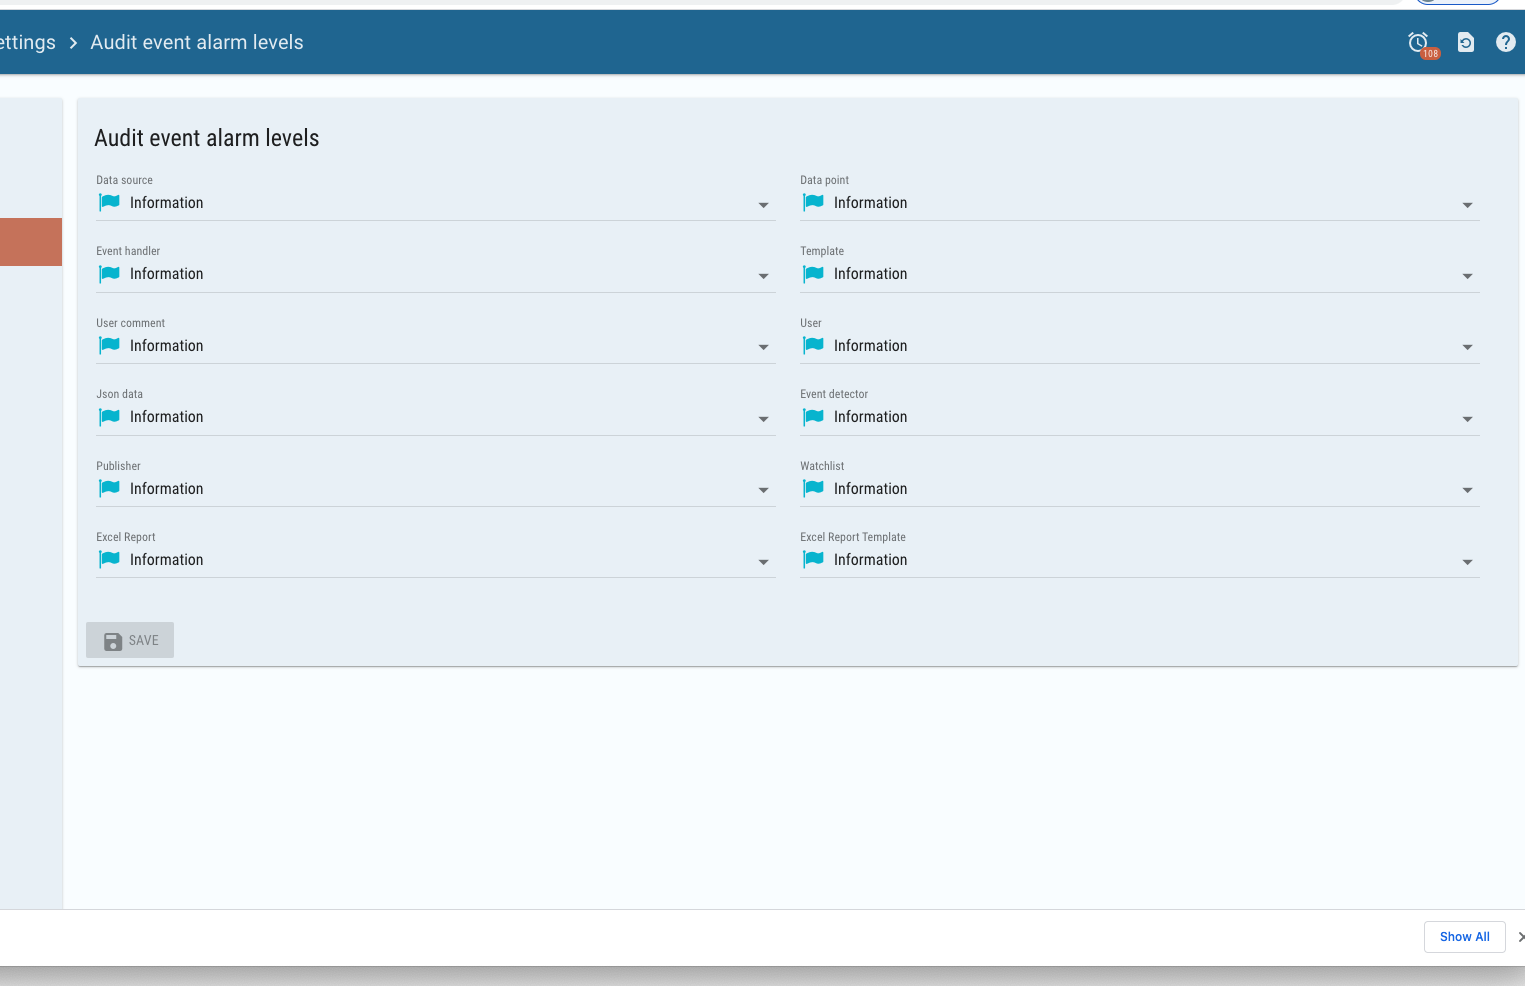Click the flag icon next to Event handler
1525x986 pixels.
109,273
